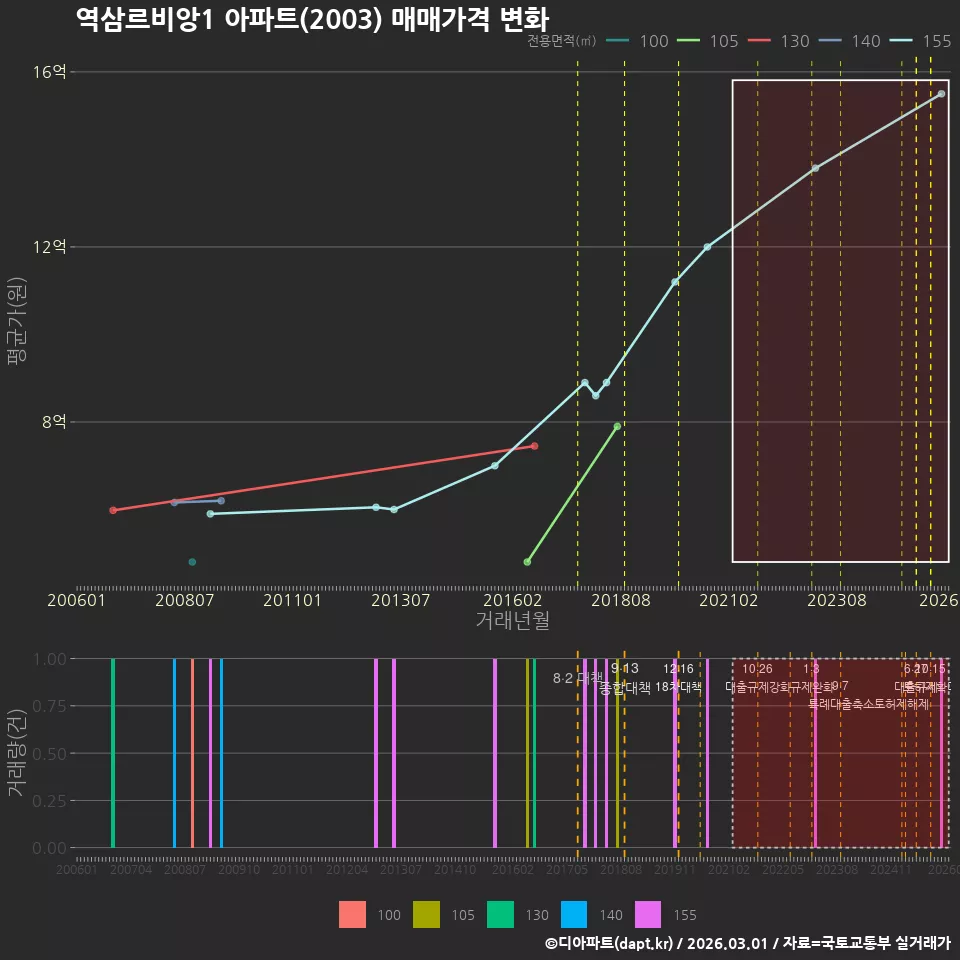Click the first green volume bar after 200601
Viewport: 960px width, 960px height.
pos(113,753)
